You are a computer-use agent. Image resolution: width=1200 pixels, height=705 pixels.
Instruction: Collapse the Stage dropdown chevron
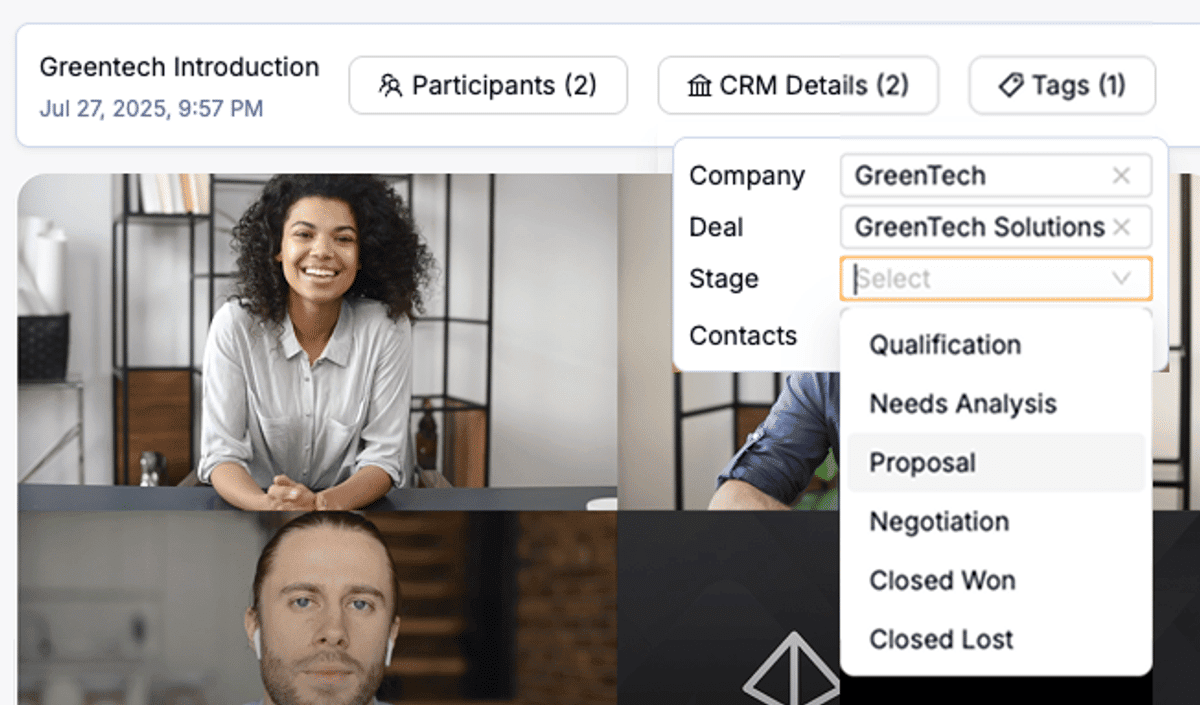pyautogui.click(x=1121, y=279)
